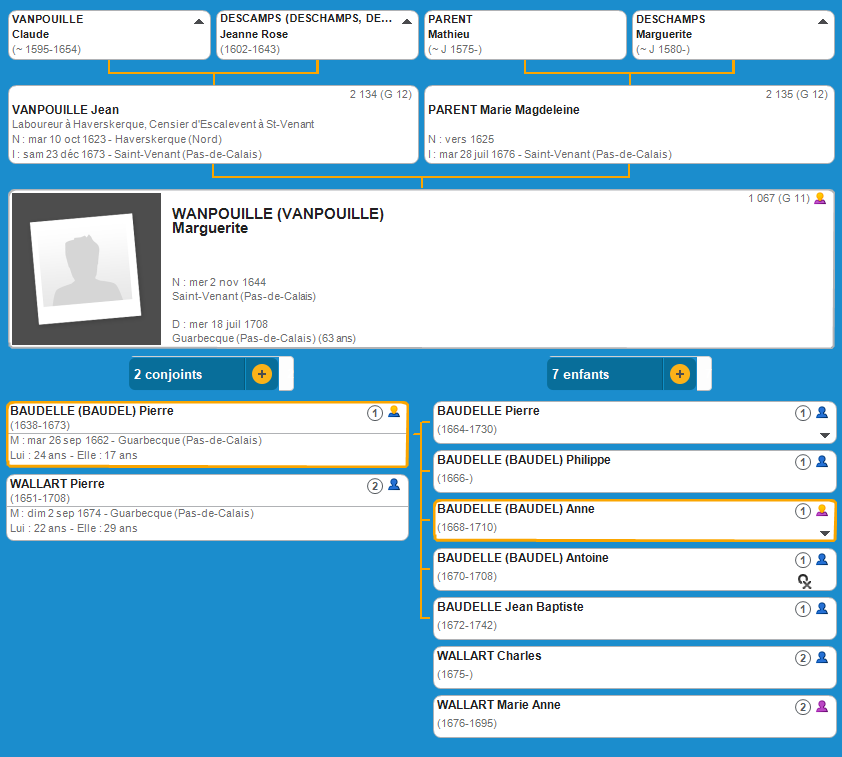
Task: Expand ancestors of DESCHAMPS Marguerite
Action: click(822, 21)
